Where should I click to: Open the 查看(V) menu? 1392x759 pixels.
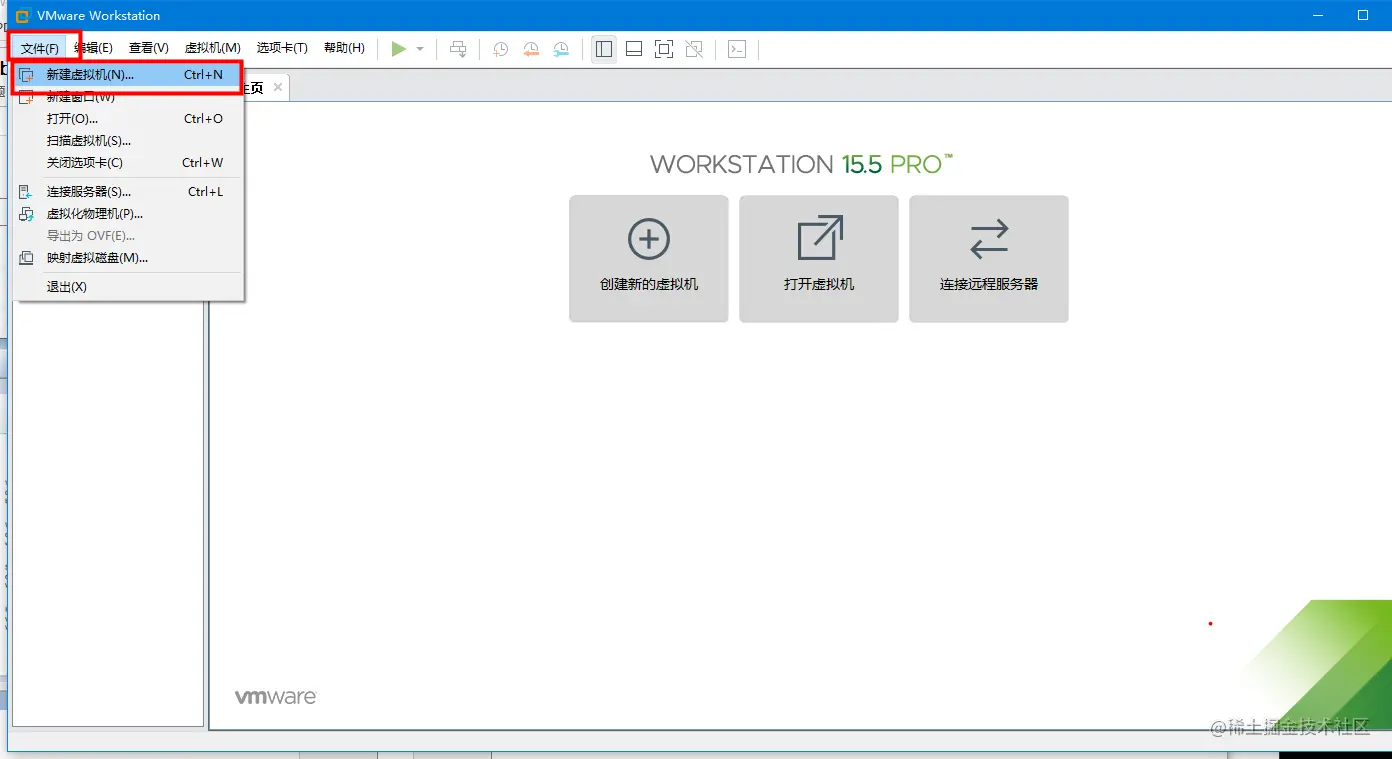pyautogui.click(x=149, y=48)
